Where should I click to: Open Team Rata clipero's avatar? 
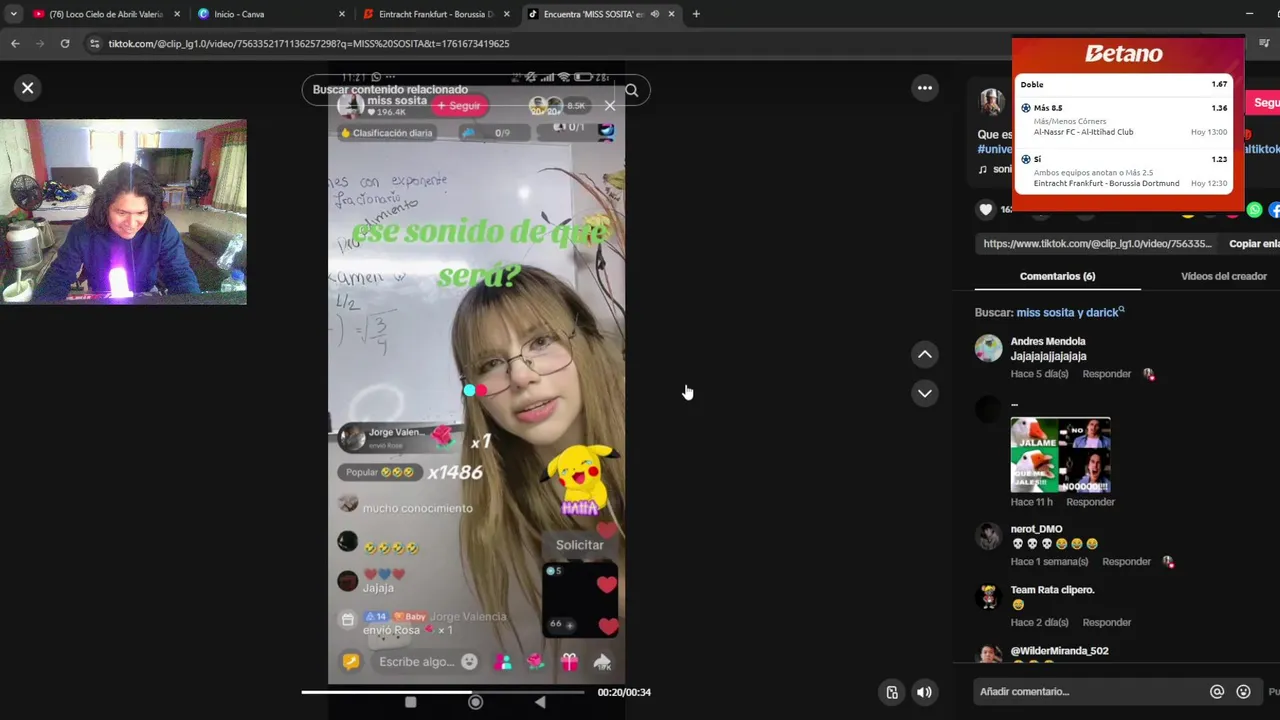tap(988, 597)
